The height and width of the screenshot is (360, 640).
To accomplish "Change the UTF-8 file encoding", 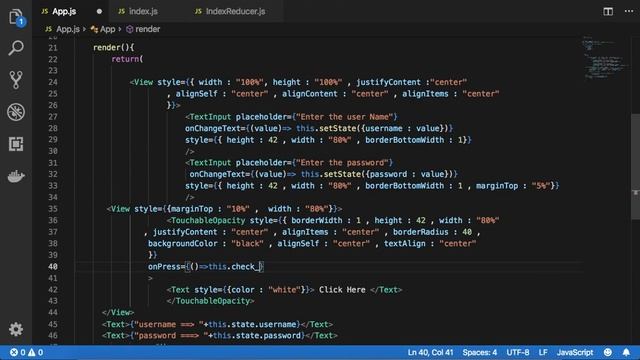I will point(518,352).
